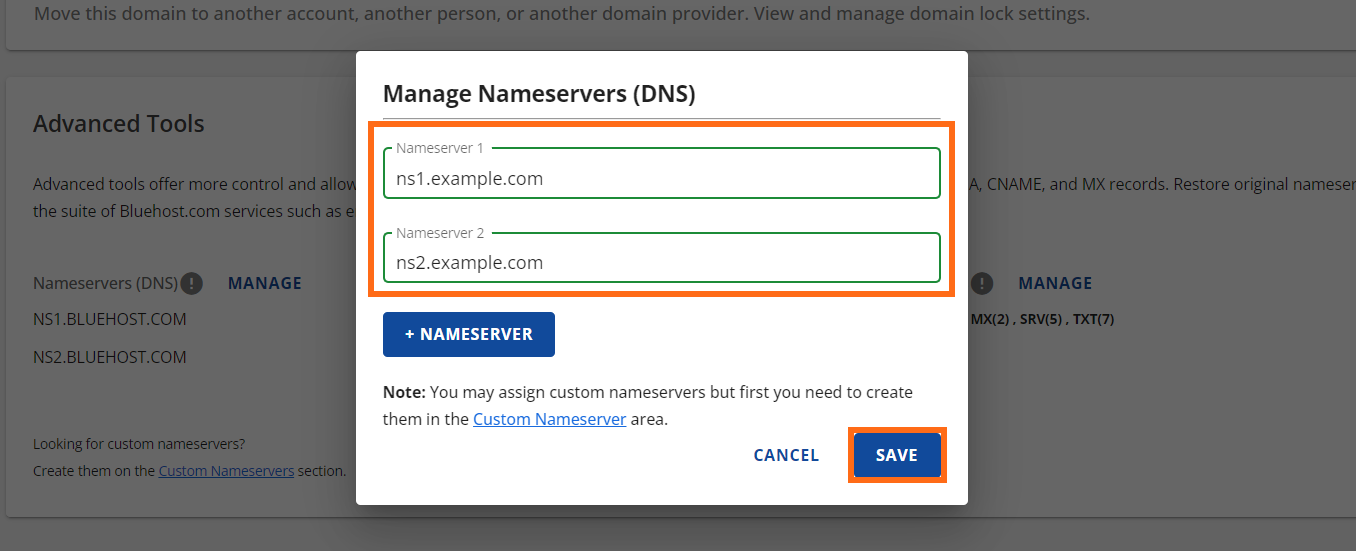Click the Nameservers (DNS) label text
This screenshot has height=551, width=1356.
click(x=105, y=283)
